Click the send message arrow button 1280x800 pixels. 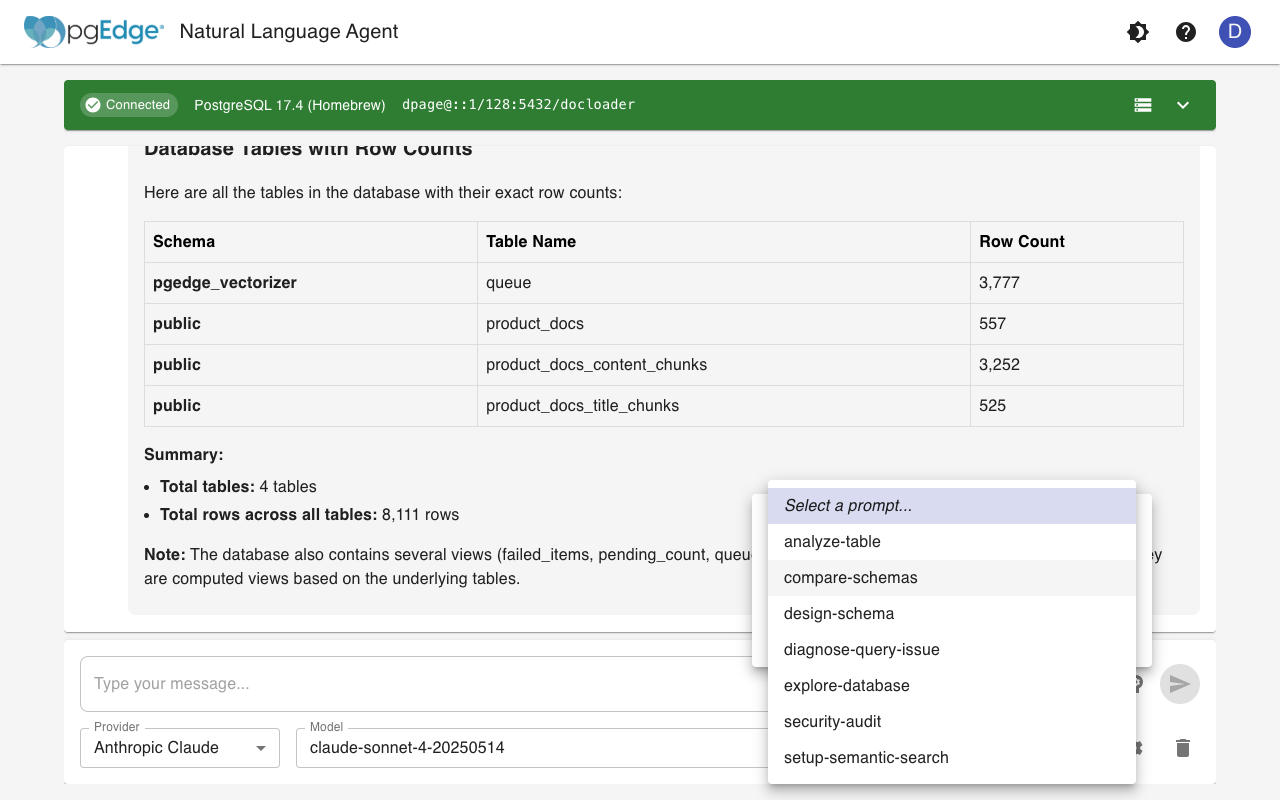(x=1180, y=684)
